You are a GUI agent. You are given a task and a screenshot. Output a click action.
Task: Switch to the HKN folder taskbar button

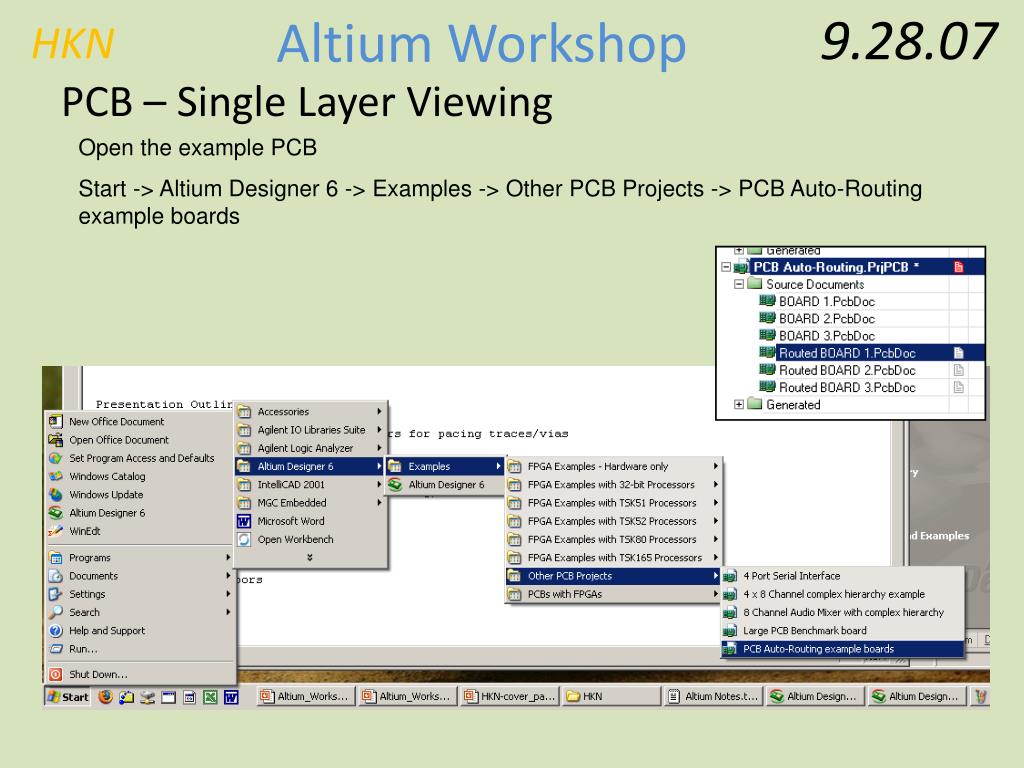612,696
